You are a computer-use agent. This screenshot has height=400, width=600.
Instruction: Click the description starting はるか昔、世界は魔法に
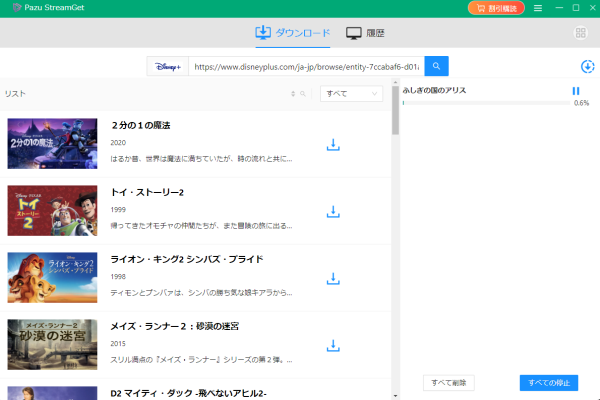click(x=201, y=158)
